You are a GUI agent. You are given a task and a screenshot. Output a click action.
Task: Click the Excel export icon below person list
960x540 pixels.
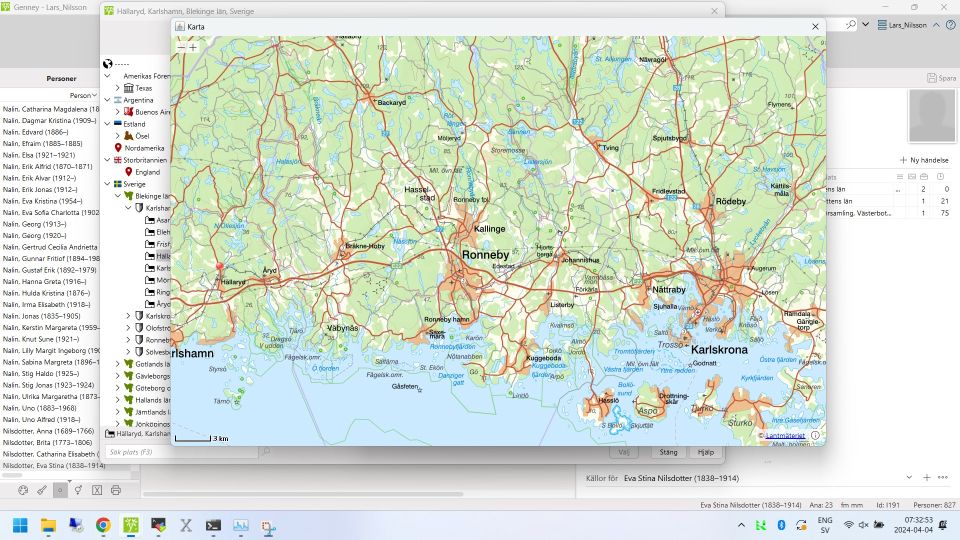(97, 490)
